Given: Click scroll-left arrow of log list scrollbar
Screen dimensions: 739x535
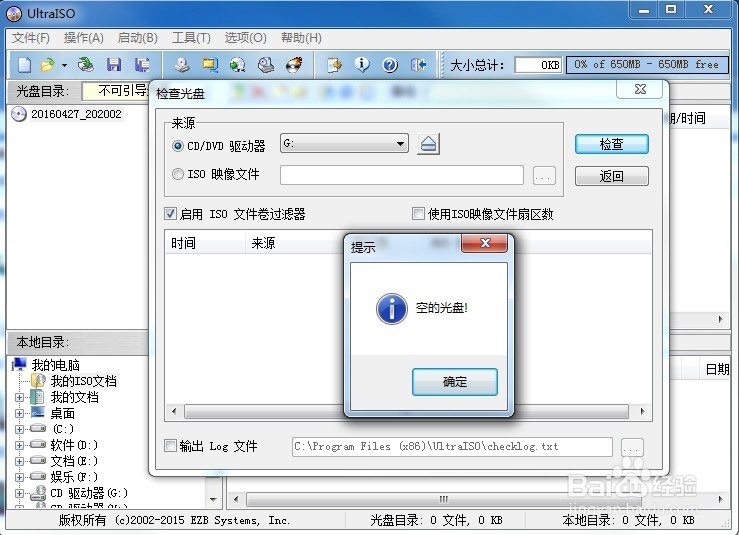Looking at the screenshot, I should tap(174, 412).
